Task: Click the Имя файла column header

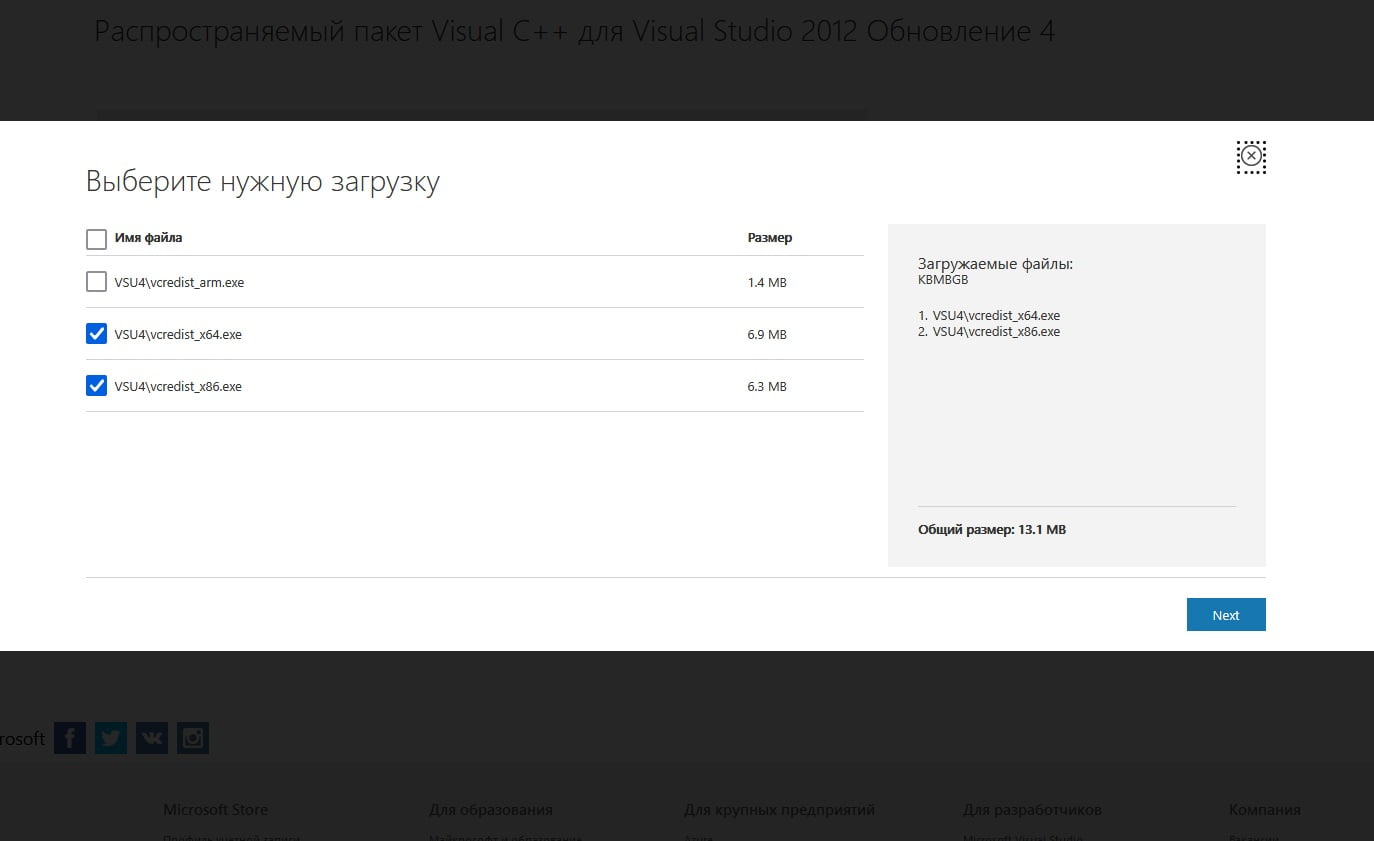Action: (x=148, y=238)
